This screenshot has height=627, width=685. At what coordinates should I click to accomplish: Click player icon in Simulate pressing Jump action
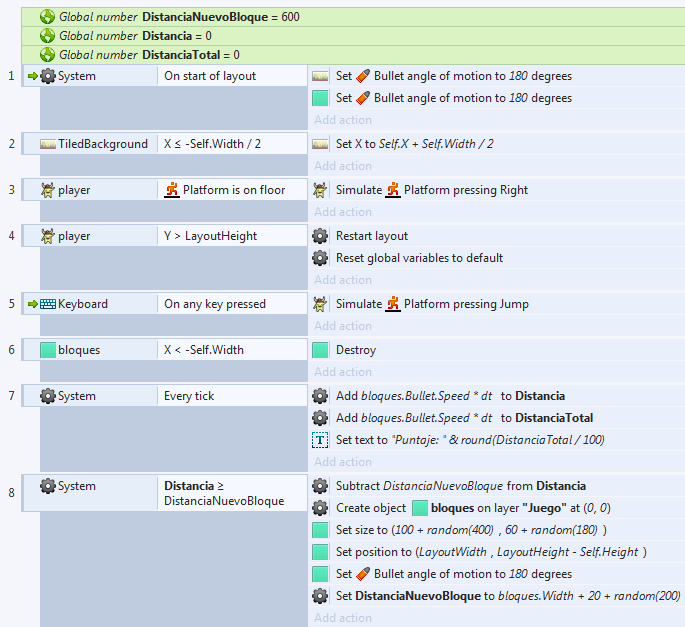[x=320, y=304]
